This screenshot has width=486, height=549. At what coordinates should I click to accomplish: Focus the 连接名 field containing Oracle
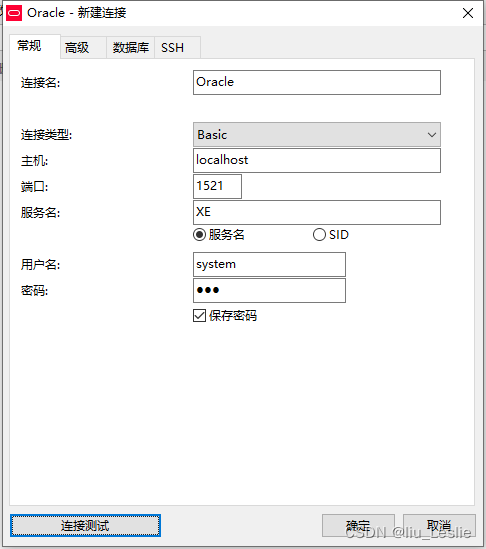pyautogui.click(x=317, y=83)
